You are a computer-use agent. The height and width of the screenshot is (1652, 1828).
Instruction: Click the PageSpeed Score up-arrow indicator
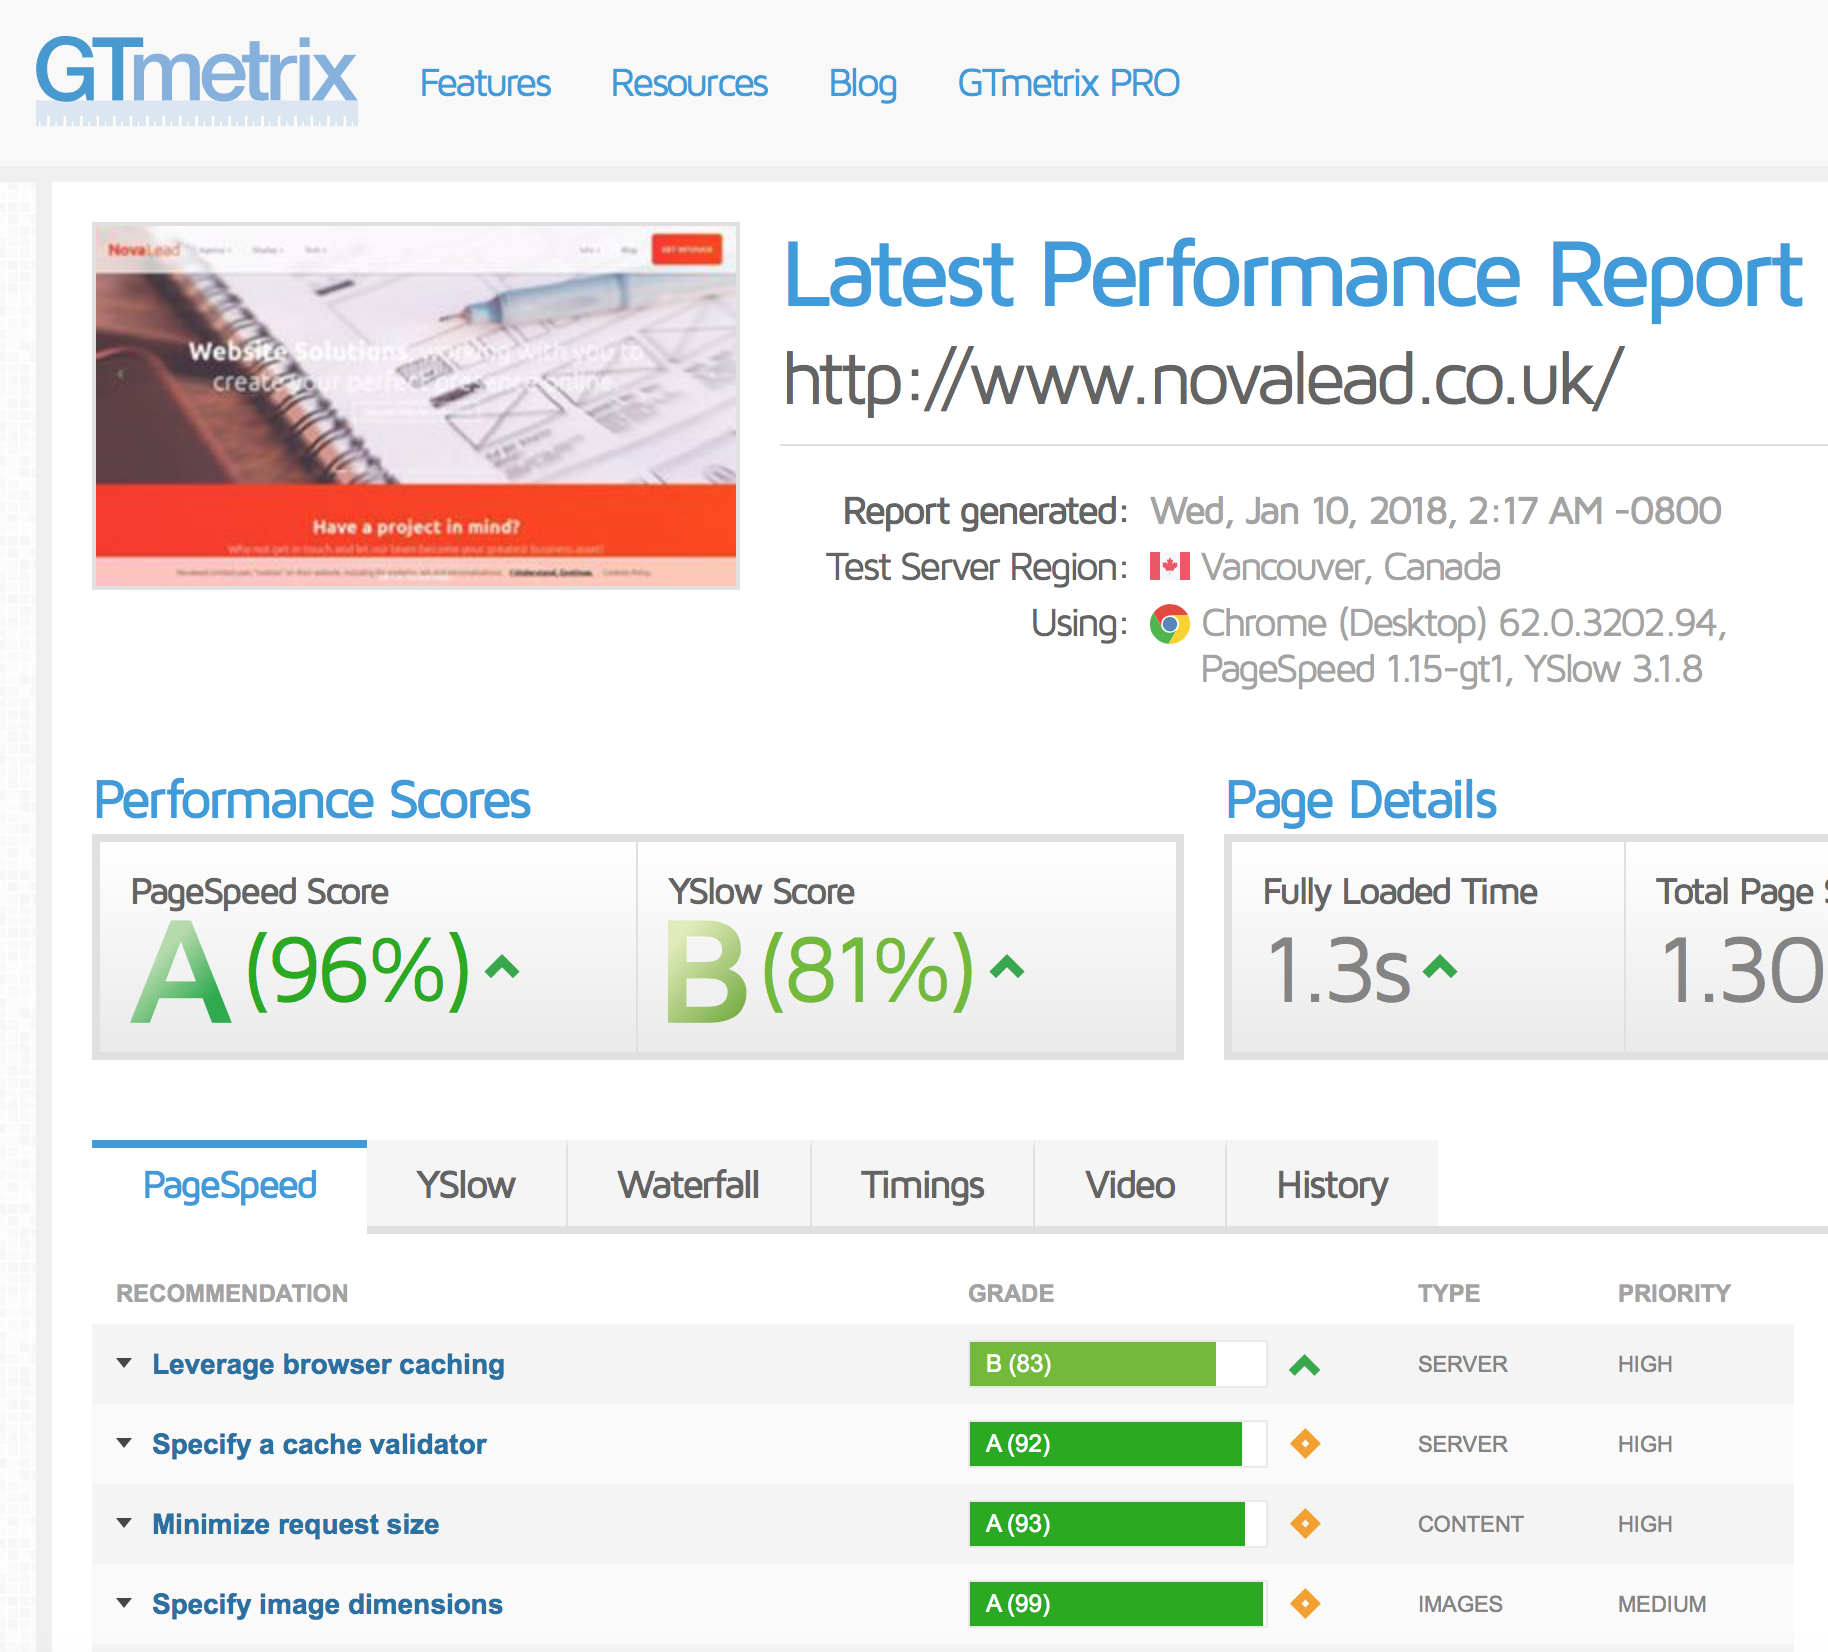click(502, 967)
